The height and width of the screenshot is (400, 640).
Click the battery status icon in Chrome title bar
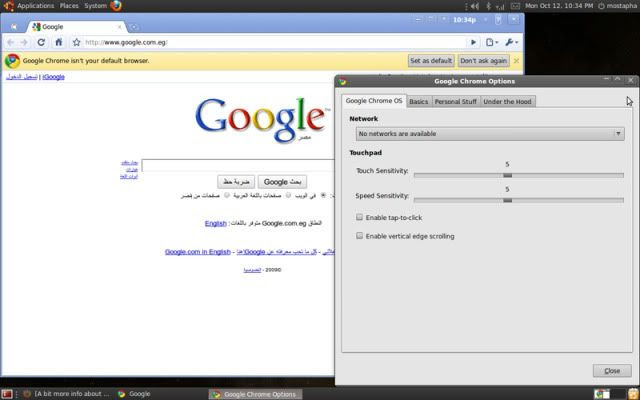click(x=498, y=20)
